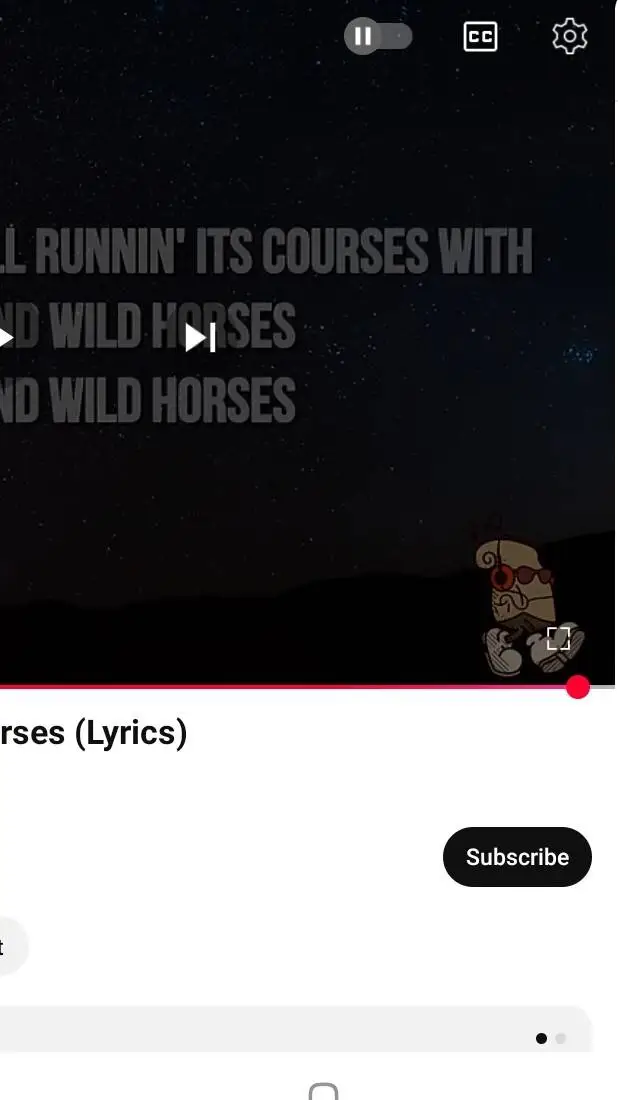Tap the play triangle at the left edge

[x=6, y=338]
